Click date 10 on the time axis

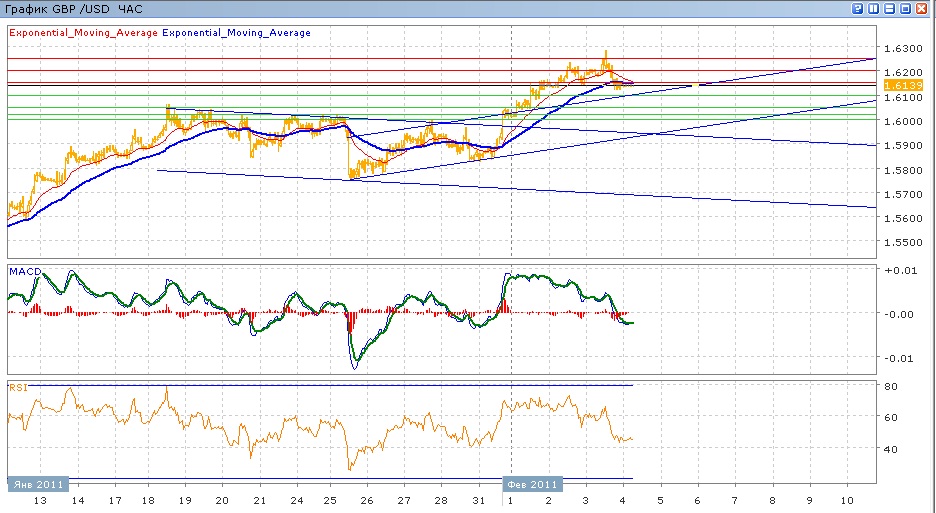847,500
